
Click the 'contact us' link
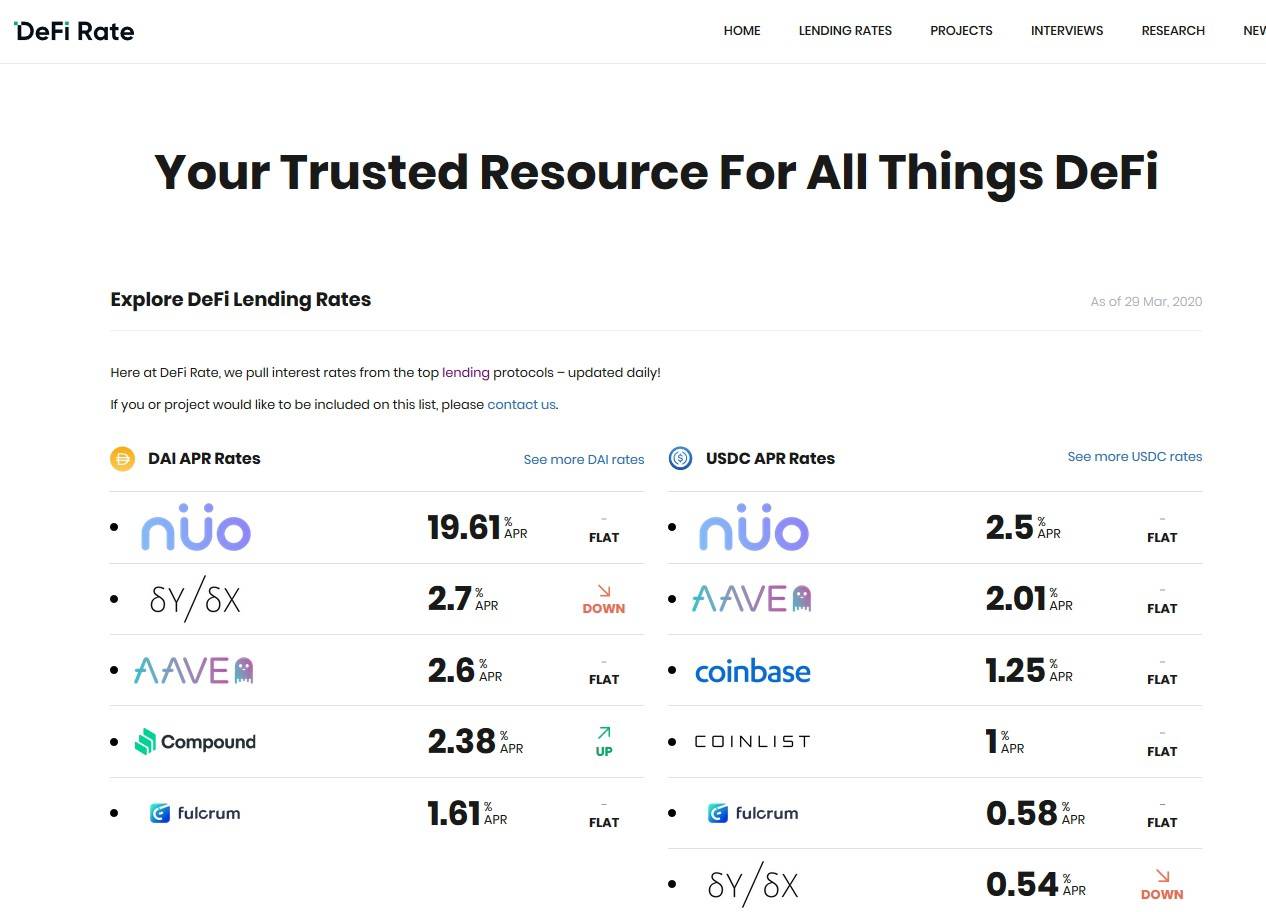(521, 405)
